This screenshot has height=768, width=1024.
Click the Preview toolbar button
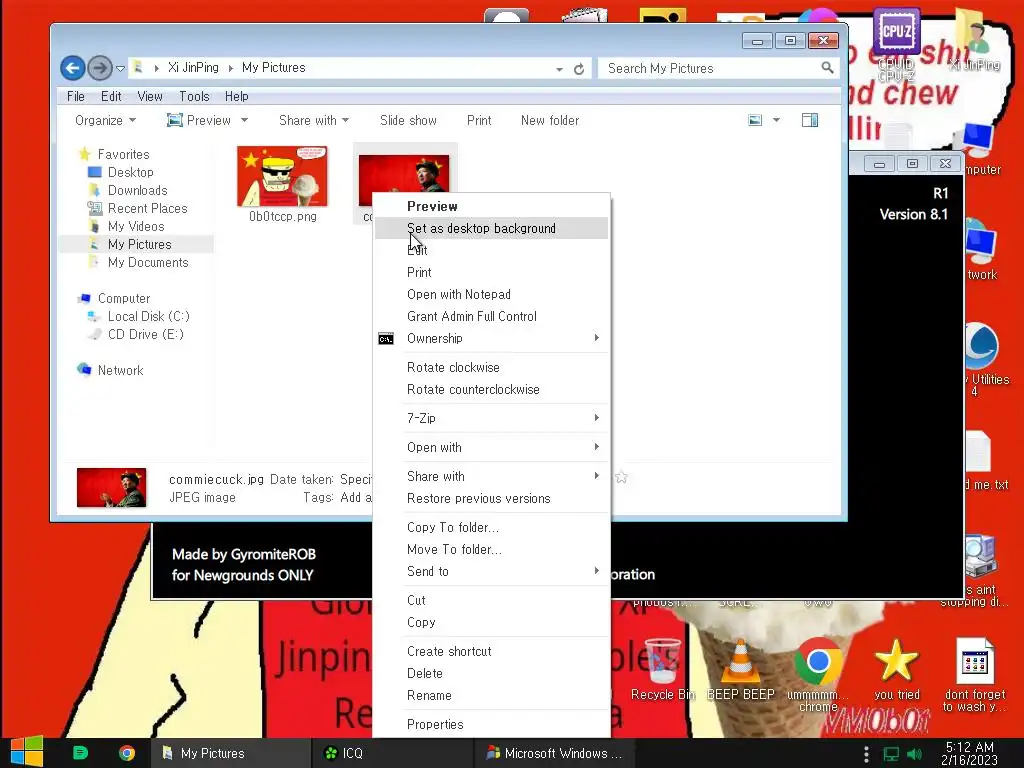199,120
